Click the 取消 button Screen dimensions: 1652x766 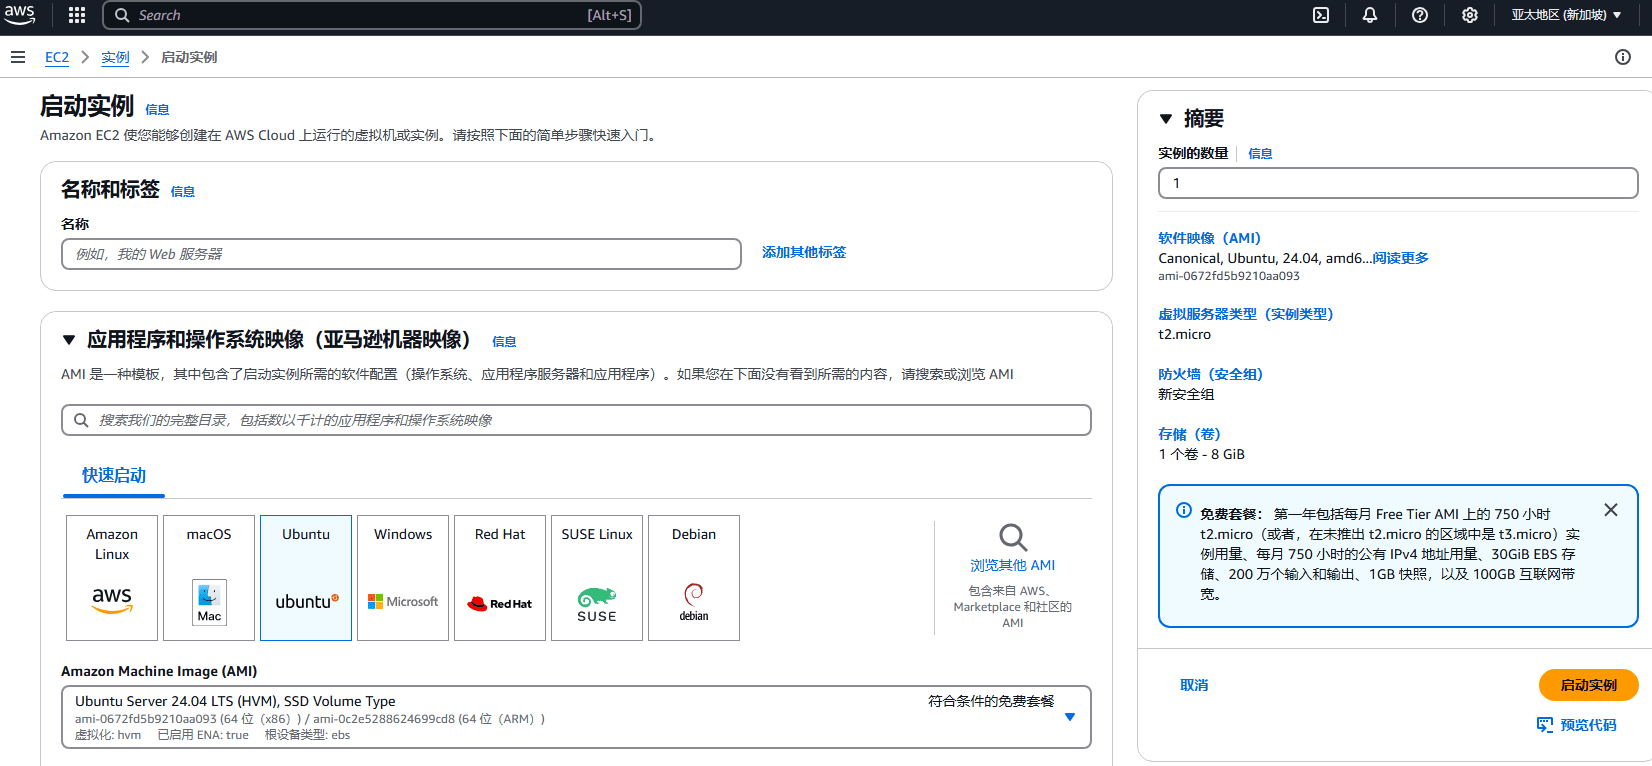click(x=1194, y=685)
